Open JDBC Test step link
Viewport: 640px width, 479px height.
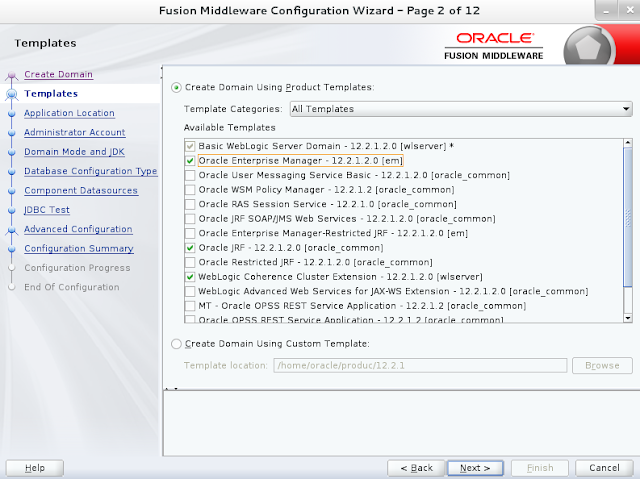[x=47, y=210]
